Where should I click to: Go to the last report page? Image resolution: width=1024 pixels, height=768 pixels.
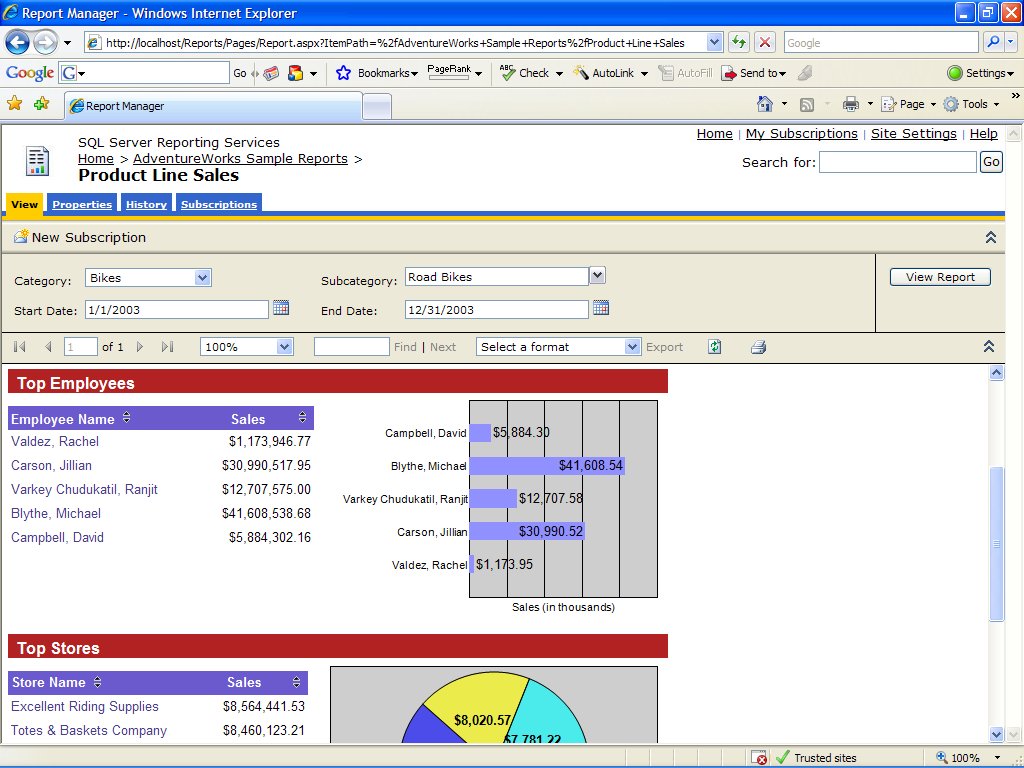point(167,347)
